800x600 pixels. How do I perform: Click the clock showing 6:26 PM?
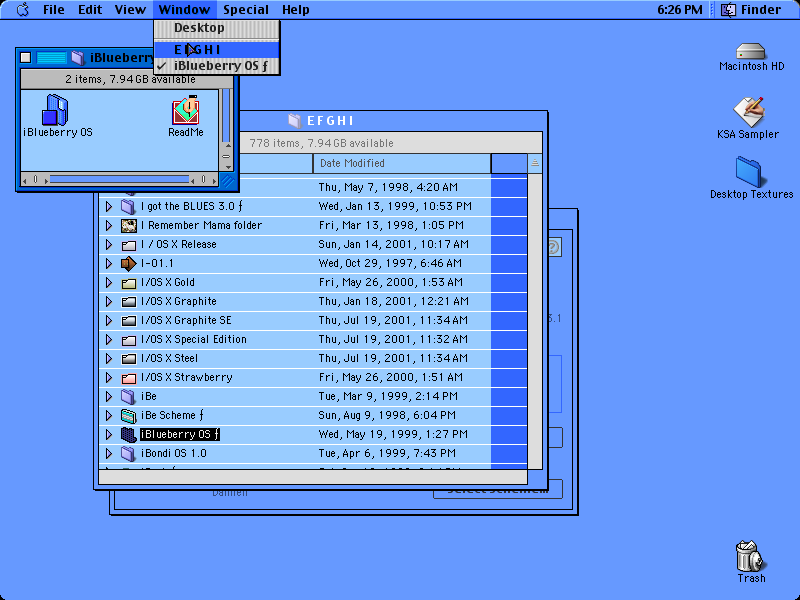[680, 10]
